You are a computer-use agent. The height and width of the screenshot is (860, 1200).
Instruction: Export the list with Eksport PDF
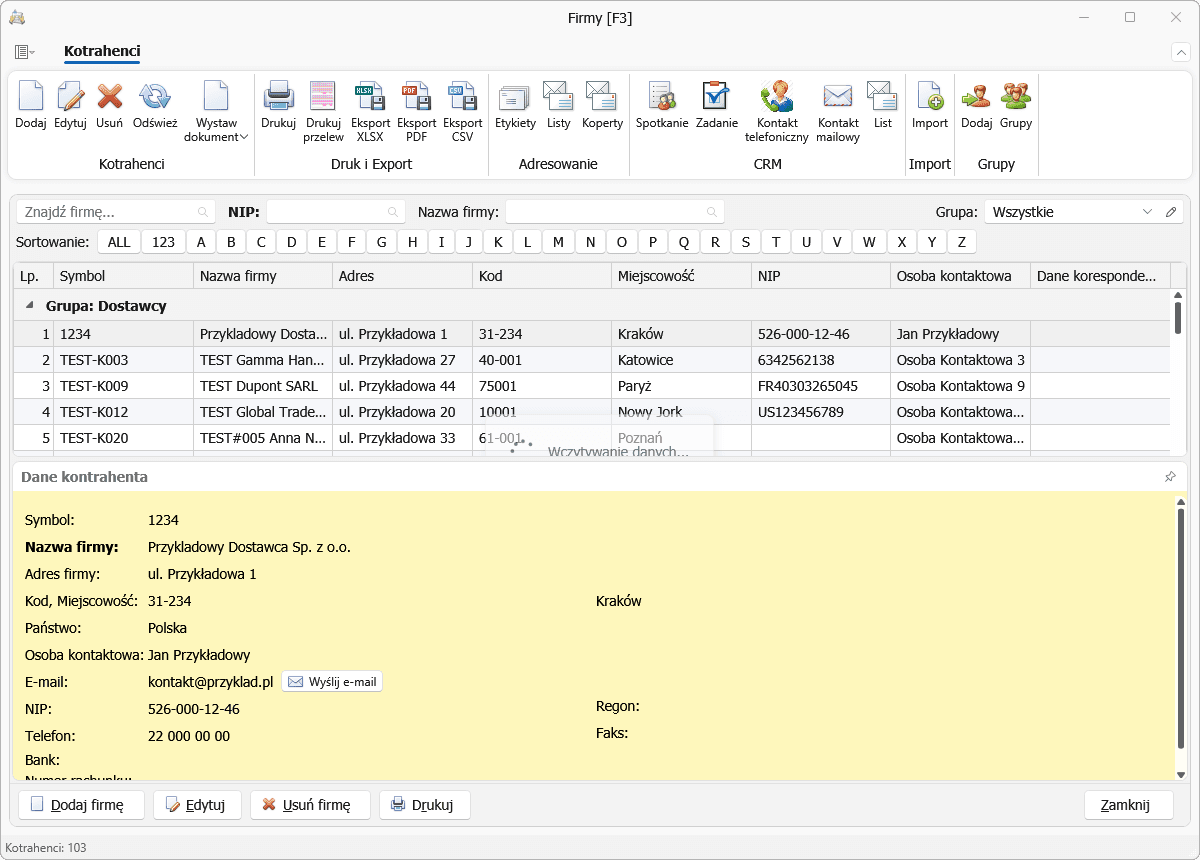click(416, 112)
